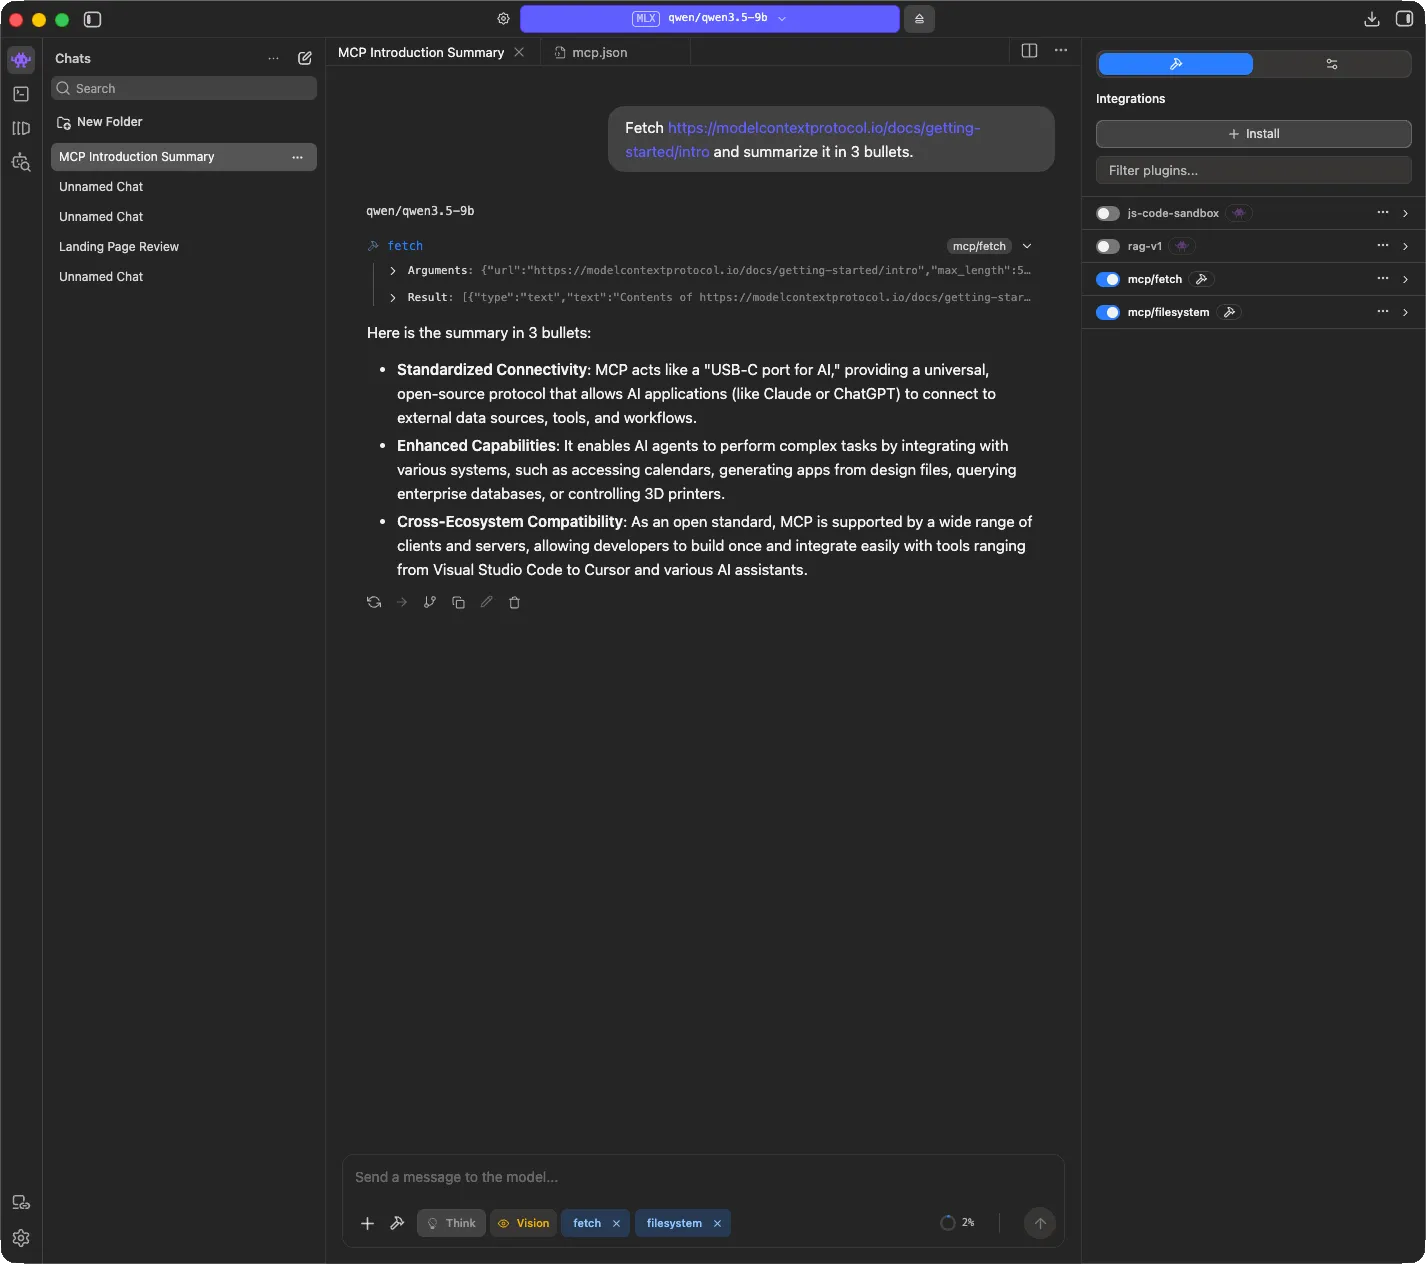
Task: Edit the assistant message with the pencil icon
Action: [x=486, y=602]
